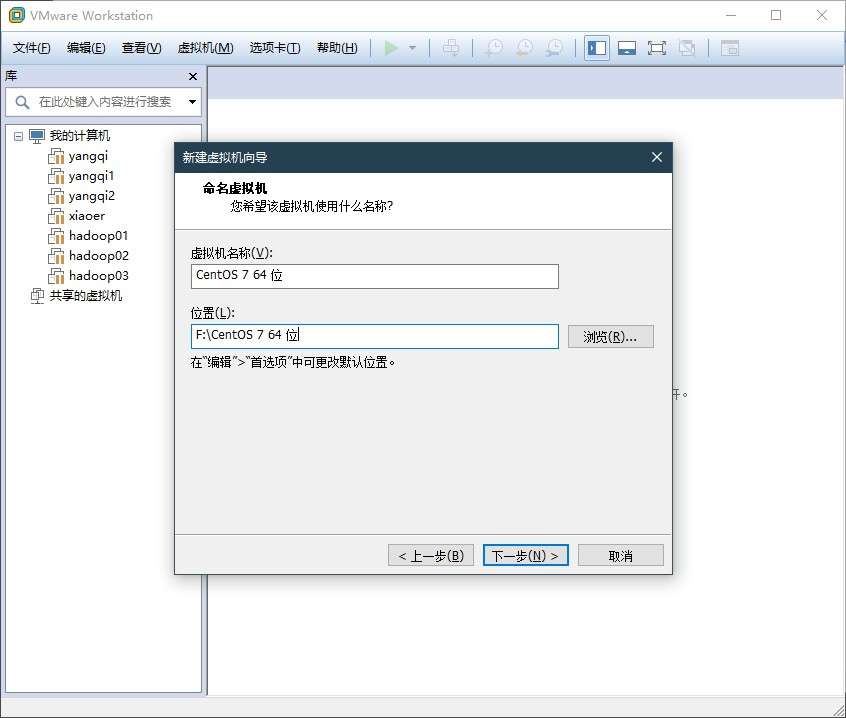Screen dimensions: 846x718
Task: Click the 上一步(B) back button
Action: 431,555
